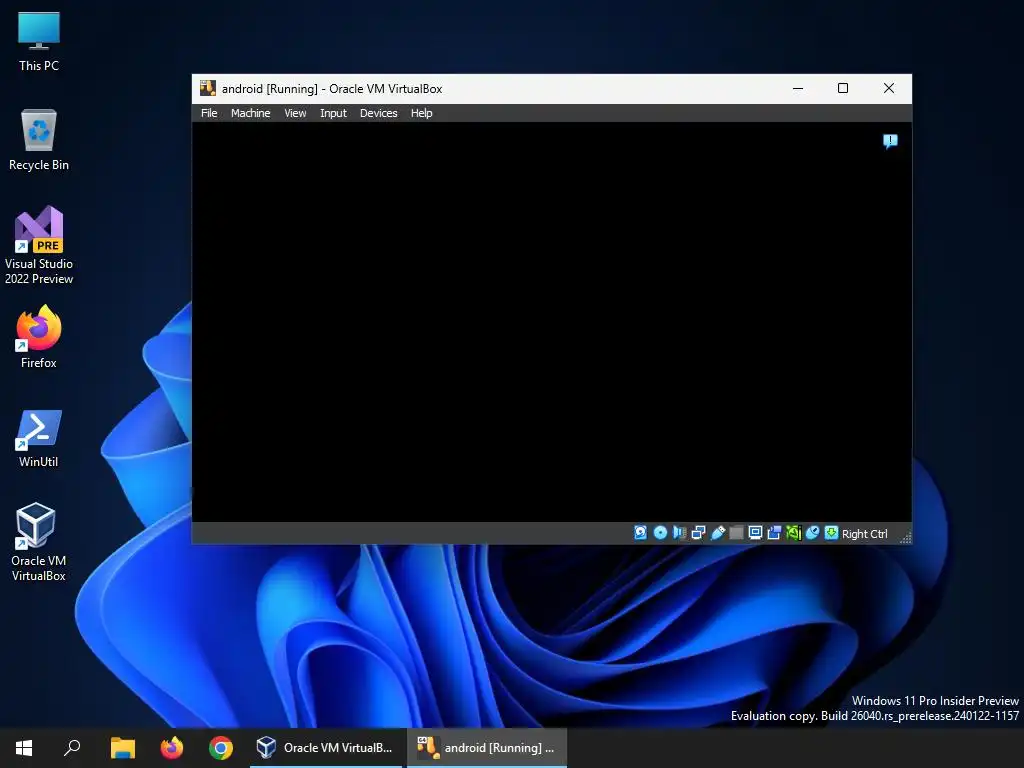Switch to Oracle VM VirtualBox Manager taskbar button
Screen dimensions: 1024x768
click(x=325, y=748)
